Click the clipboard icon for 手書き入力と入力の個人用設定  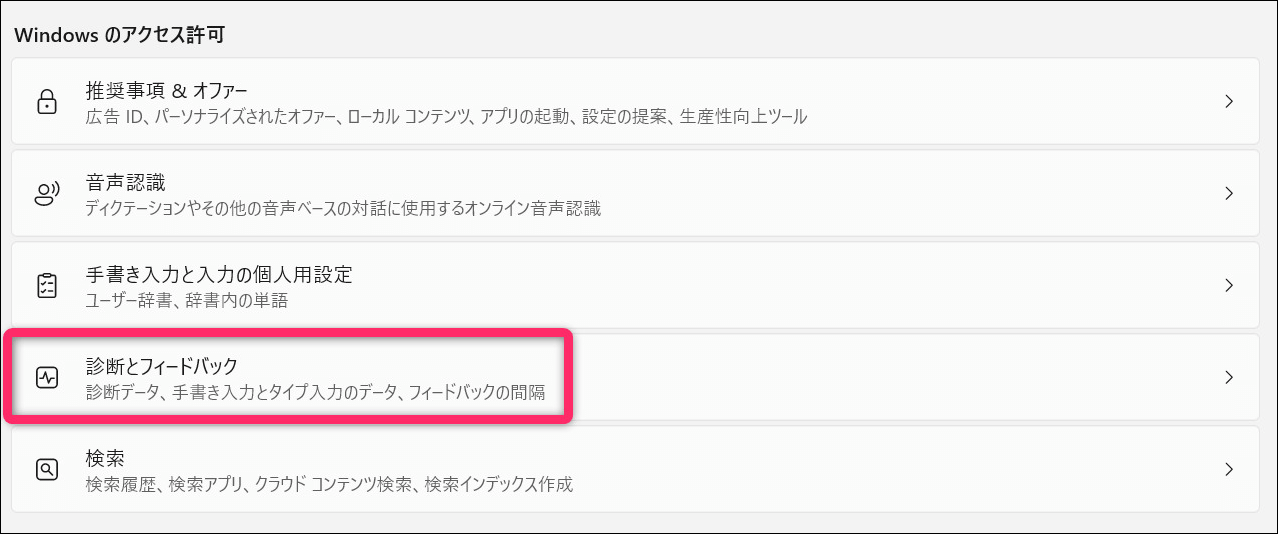click(46, 286)
